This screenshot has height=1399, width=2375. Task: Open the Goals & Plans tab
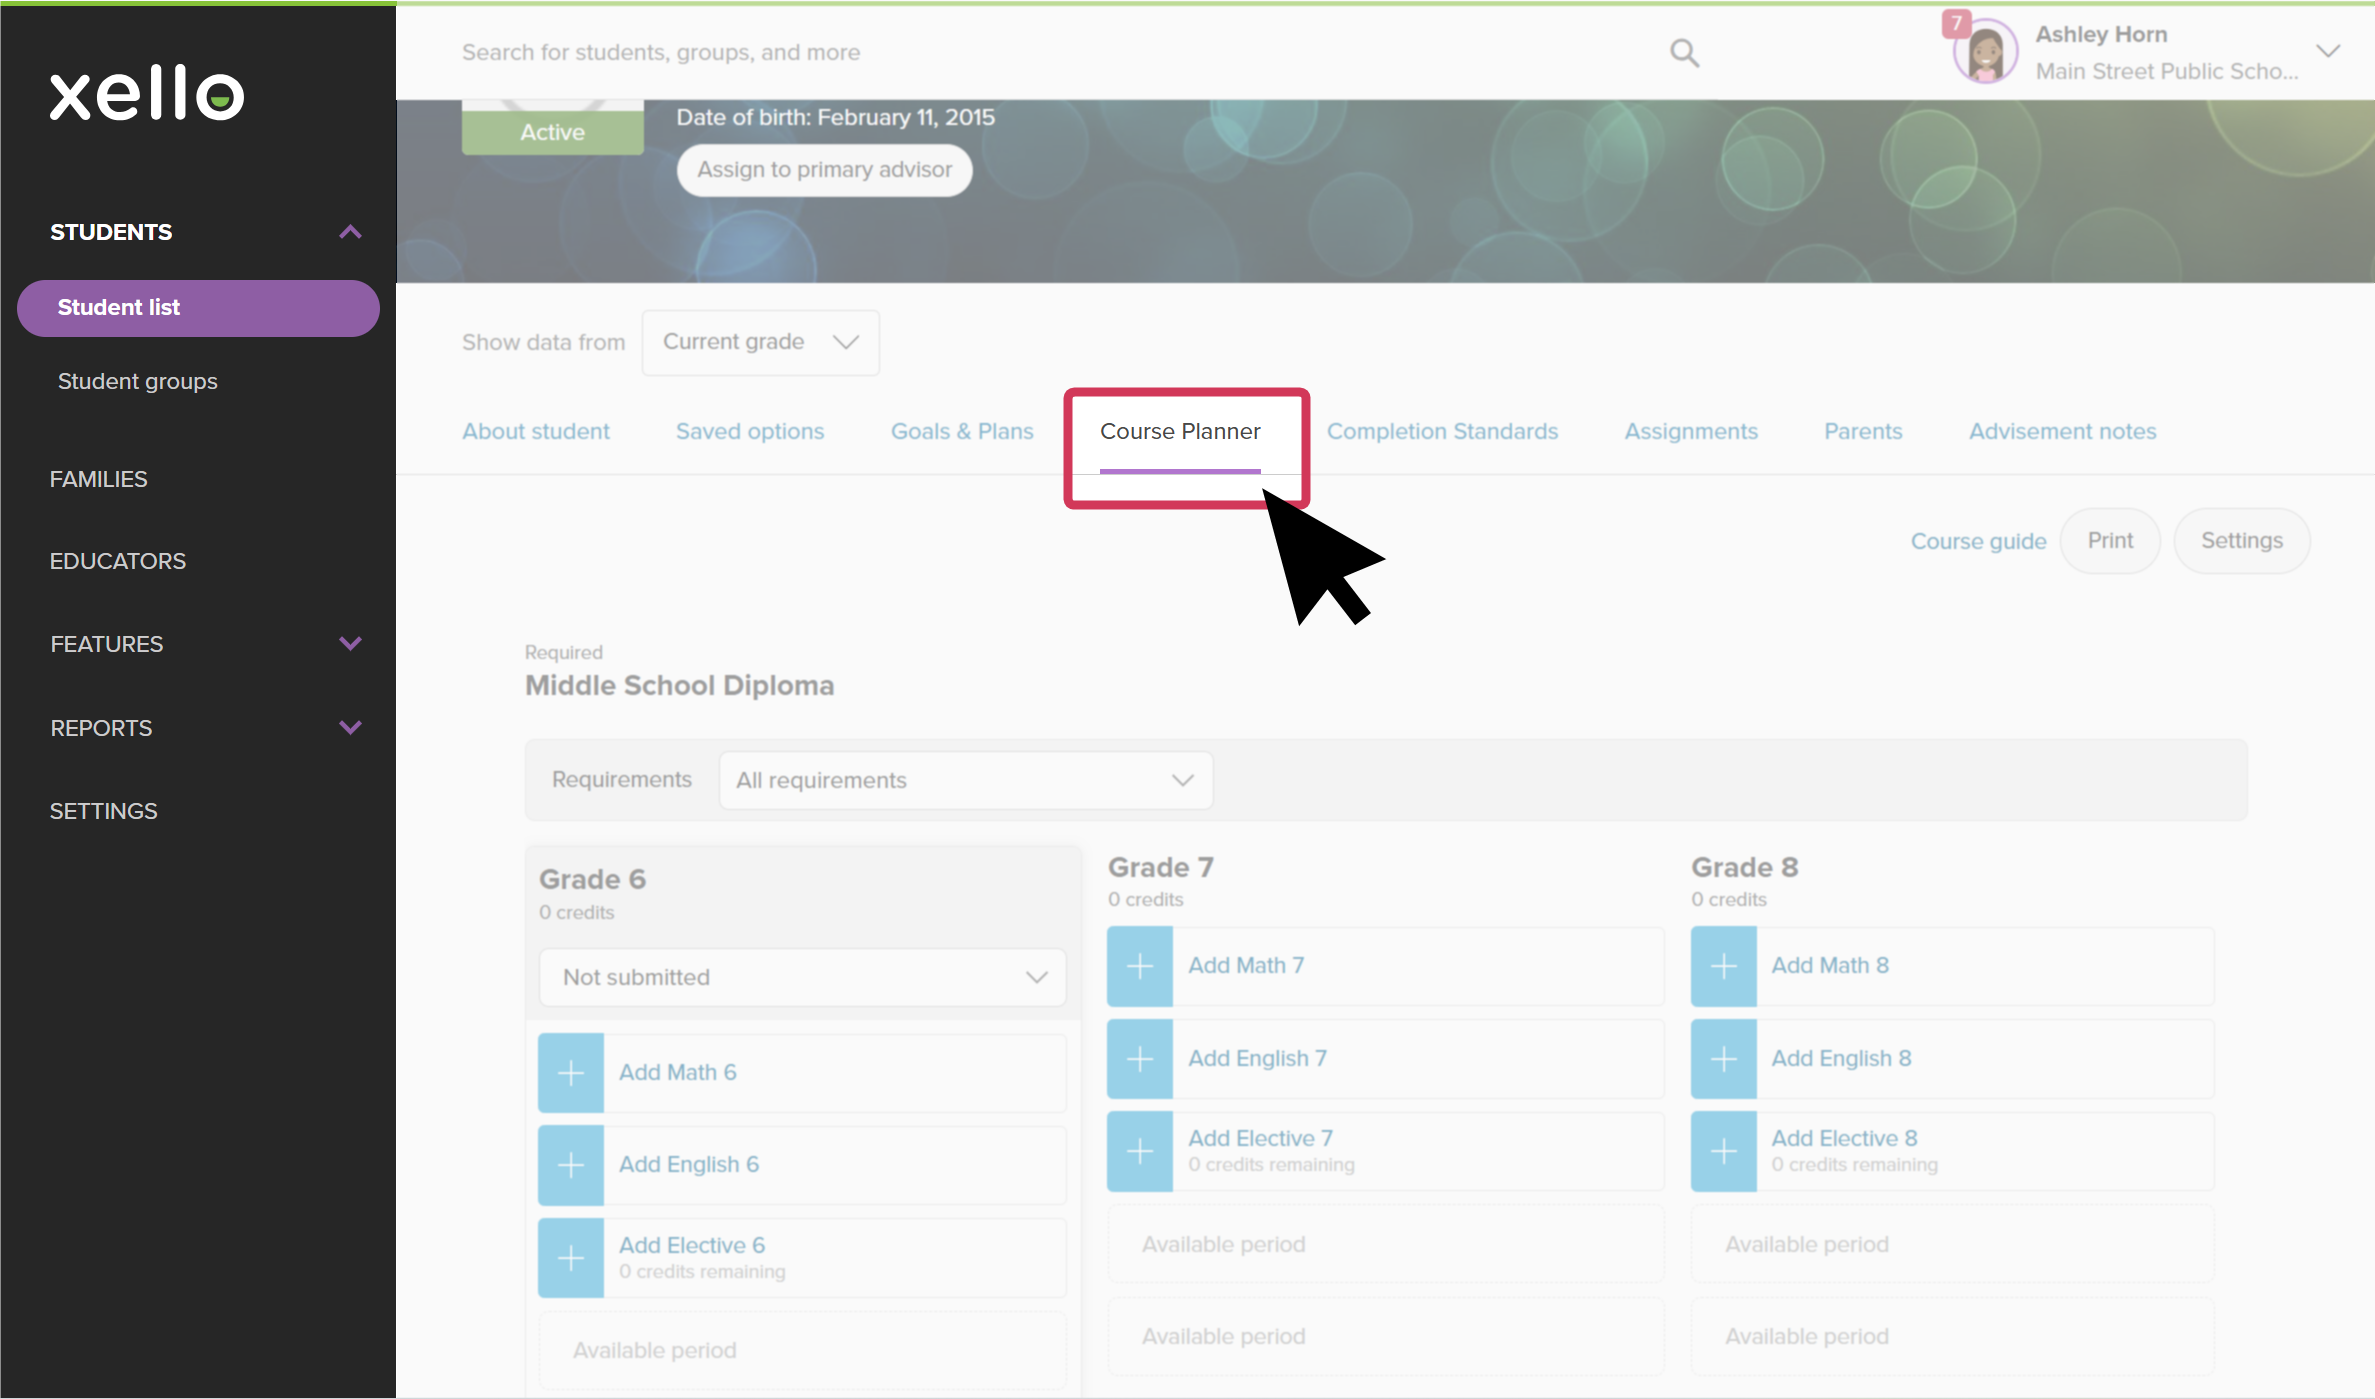[961, 431]
